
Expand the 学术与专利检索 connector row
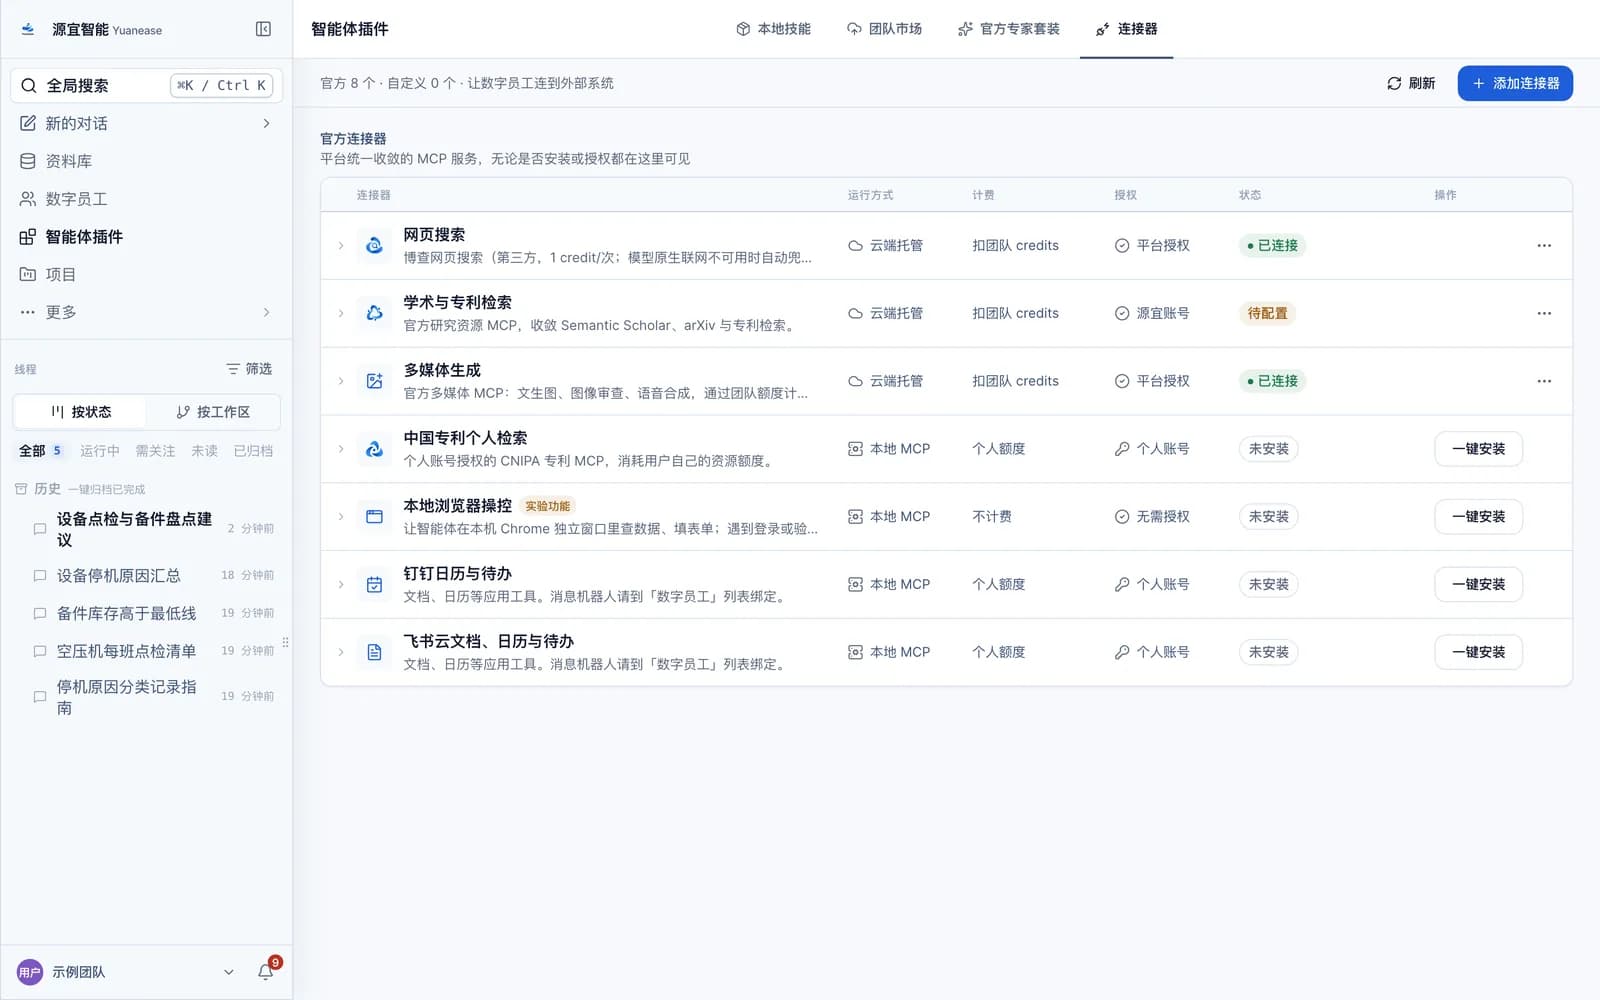coord(340,313)
